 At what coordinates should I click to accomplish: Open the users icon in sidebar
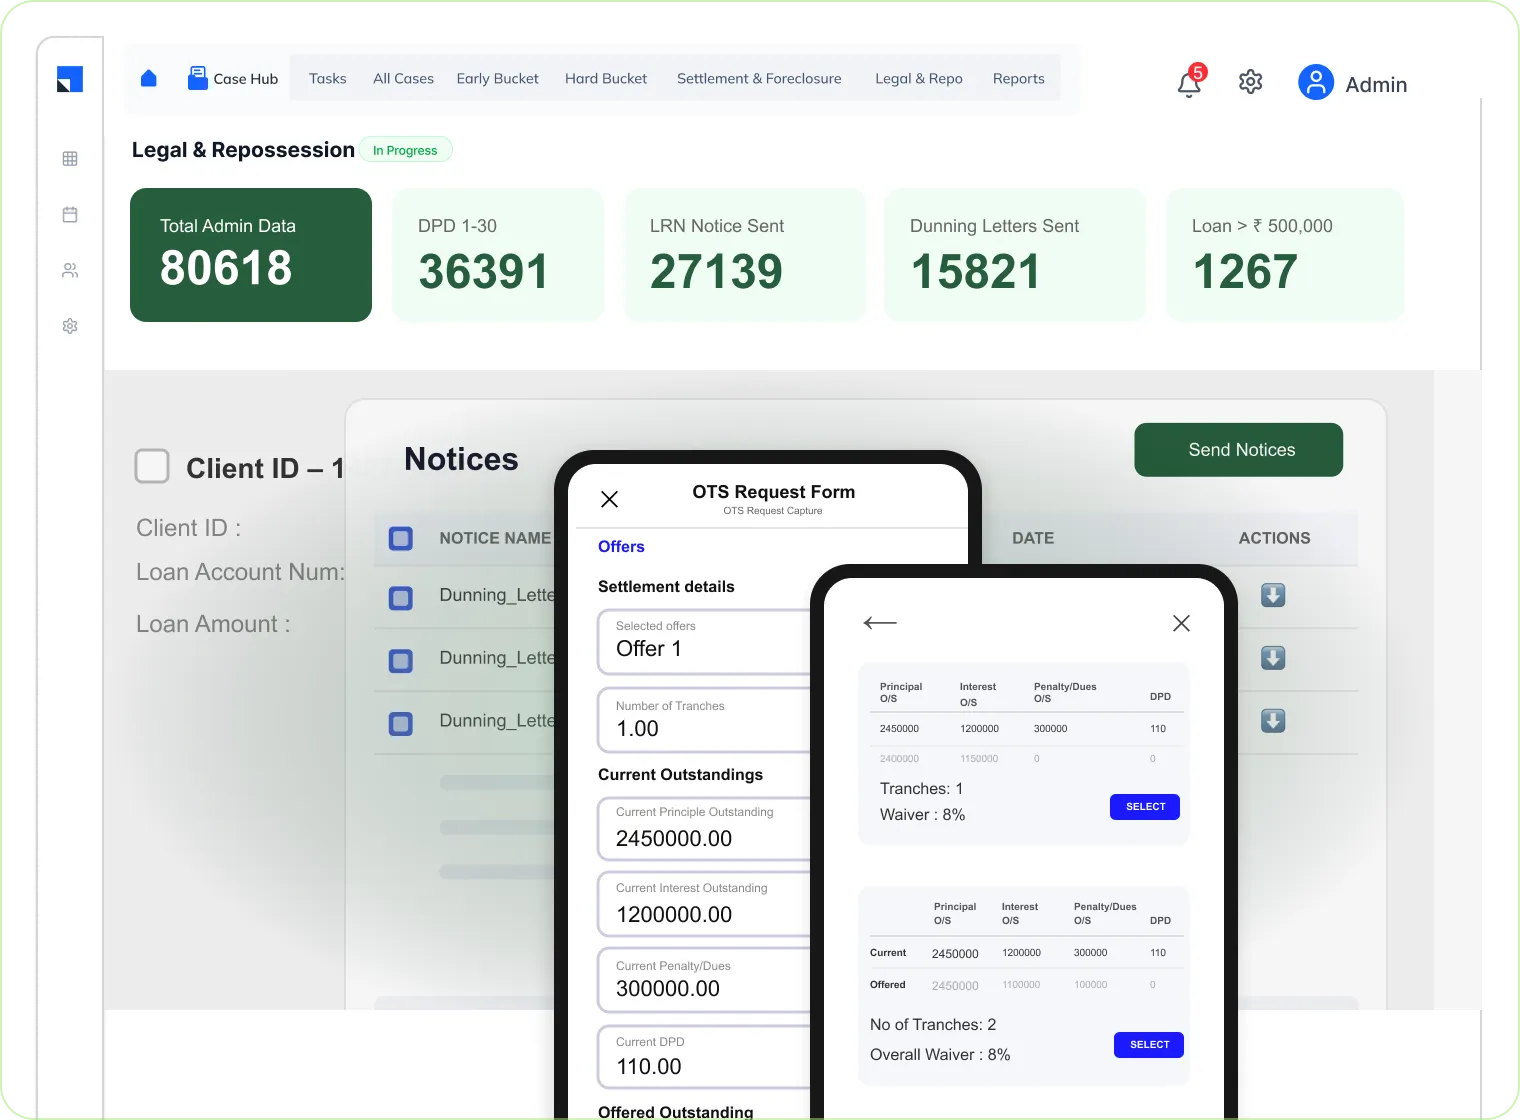(x=70, y=270)
